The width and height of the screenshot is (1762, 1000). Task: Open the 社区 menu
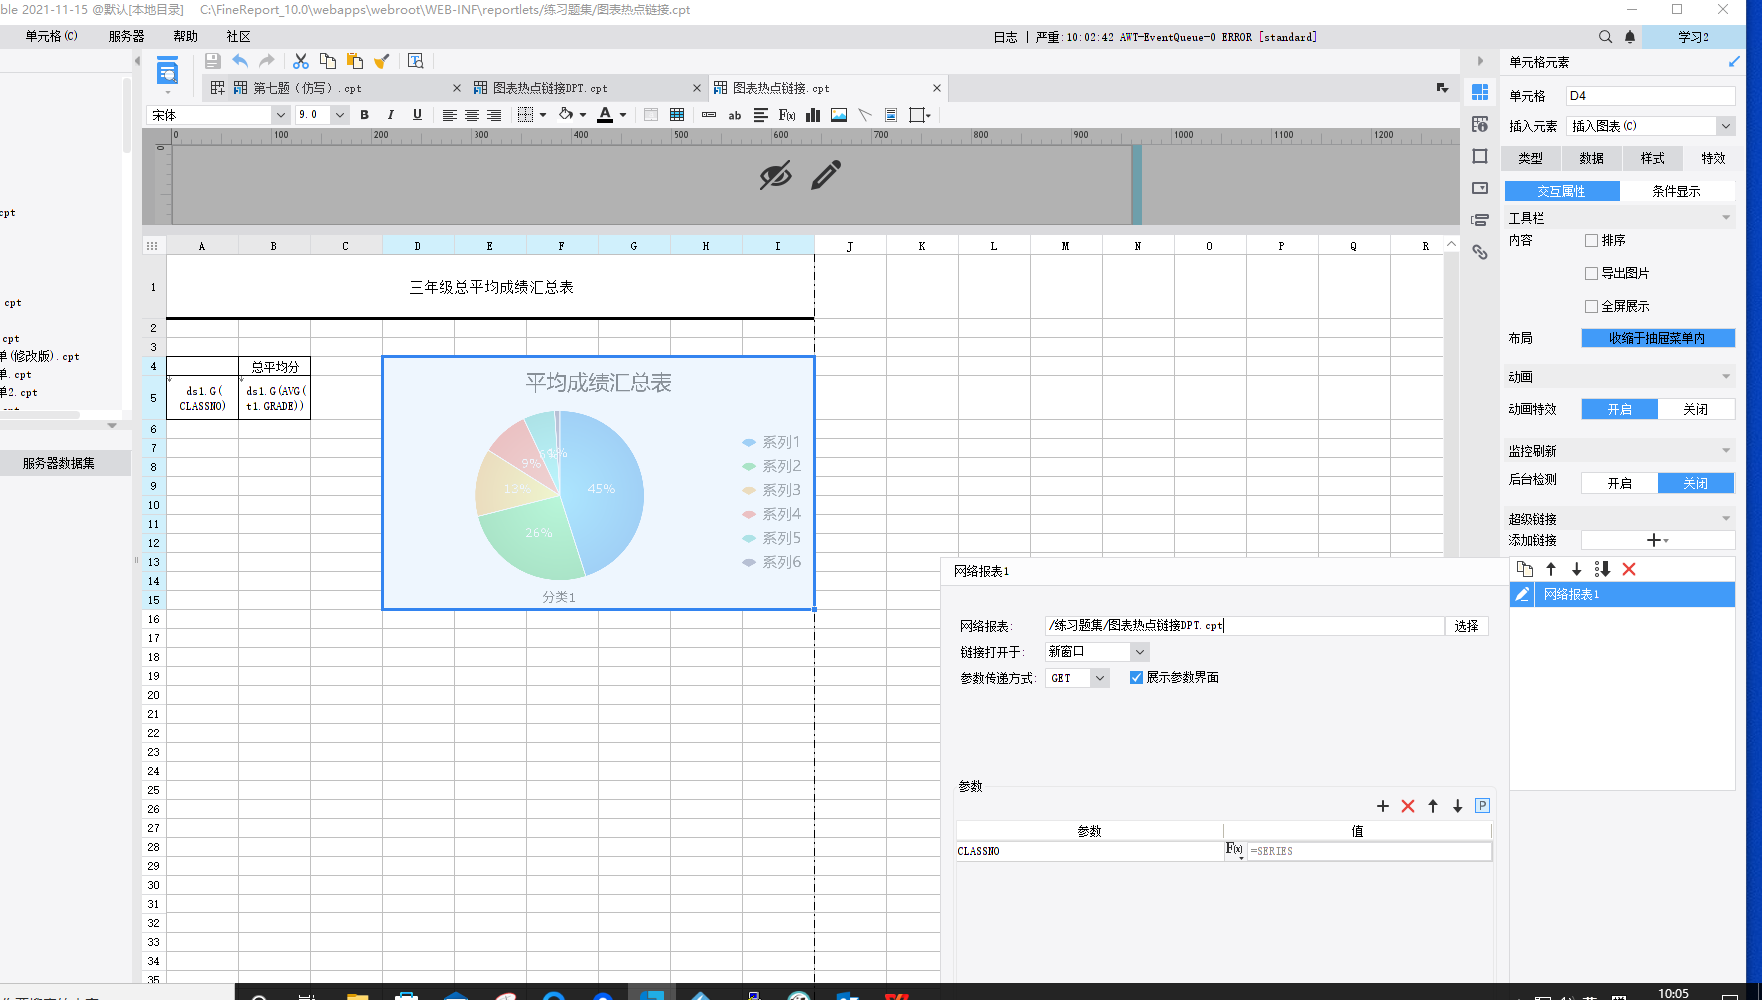238,36
